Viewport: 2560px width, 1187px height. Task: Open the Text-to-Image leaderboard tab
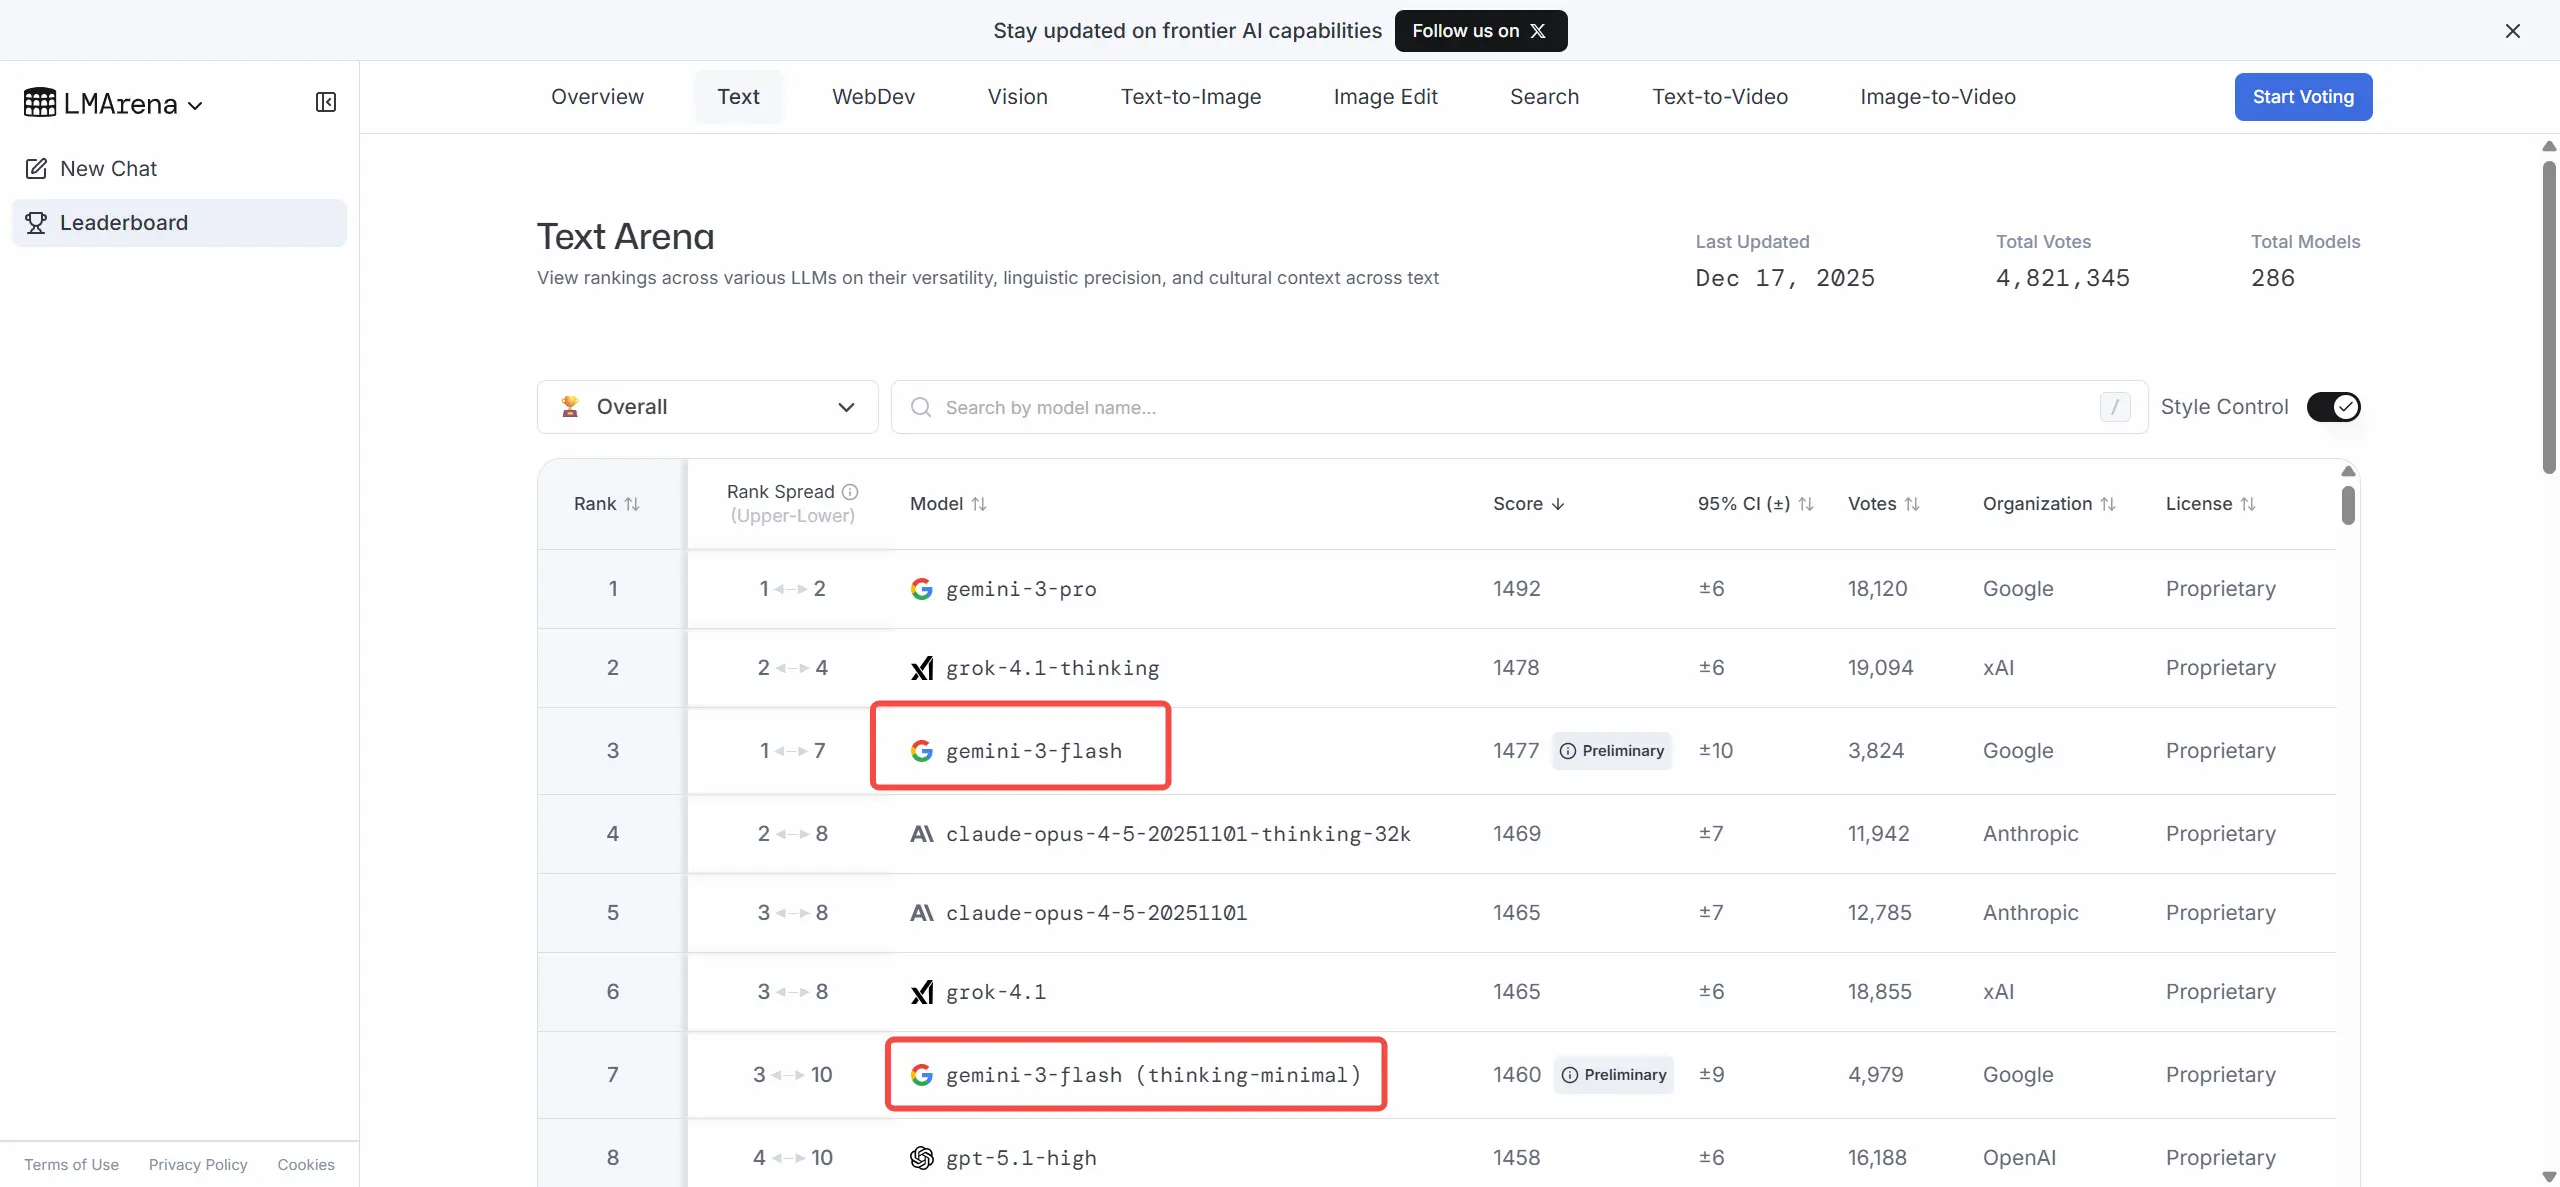[x=1191, y=96]
